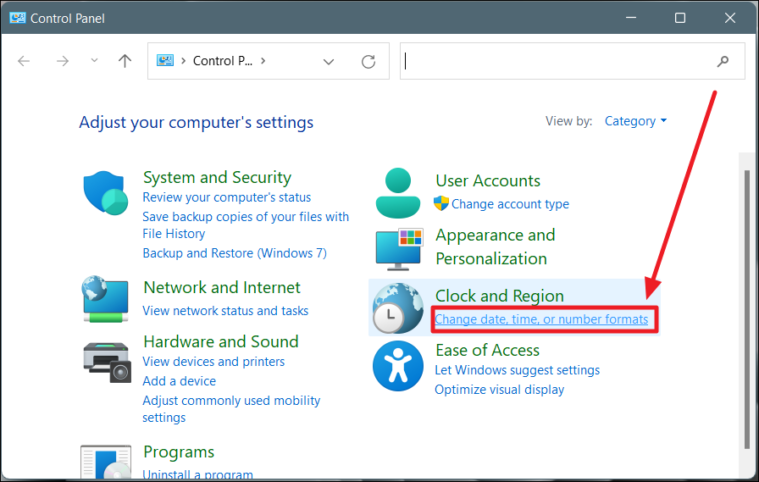Click inside the Control Panel search box
759x482 pixels.
559,61
